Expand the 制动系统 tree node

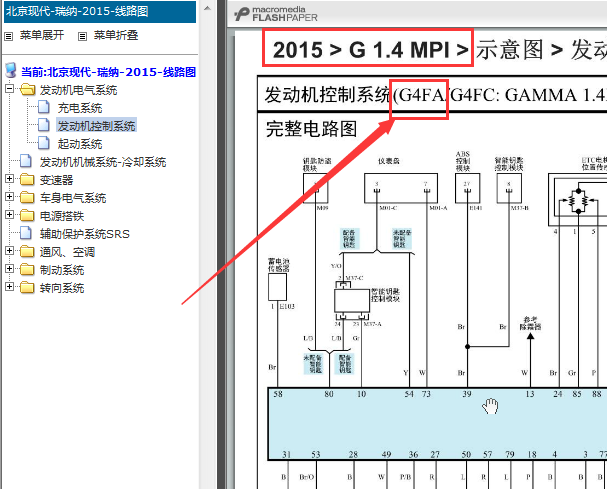pyautogui.click(x=10, y=268)
